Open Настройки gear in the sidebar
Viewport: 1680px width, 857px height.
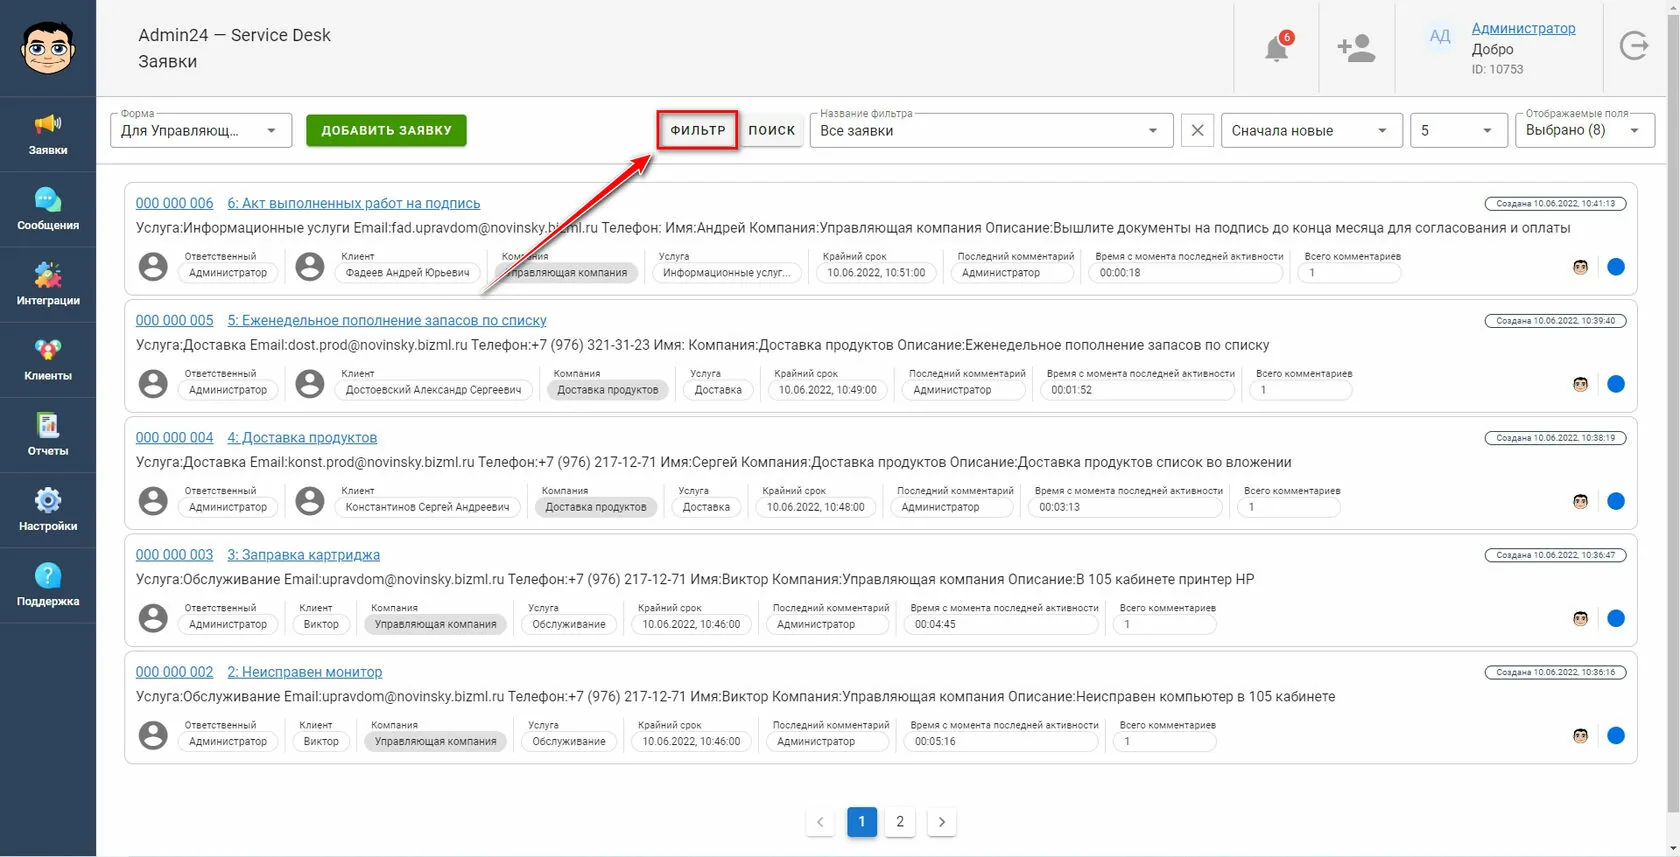click(48, 510)
